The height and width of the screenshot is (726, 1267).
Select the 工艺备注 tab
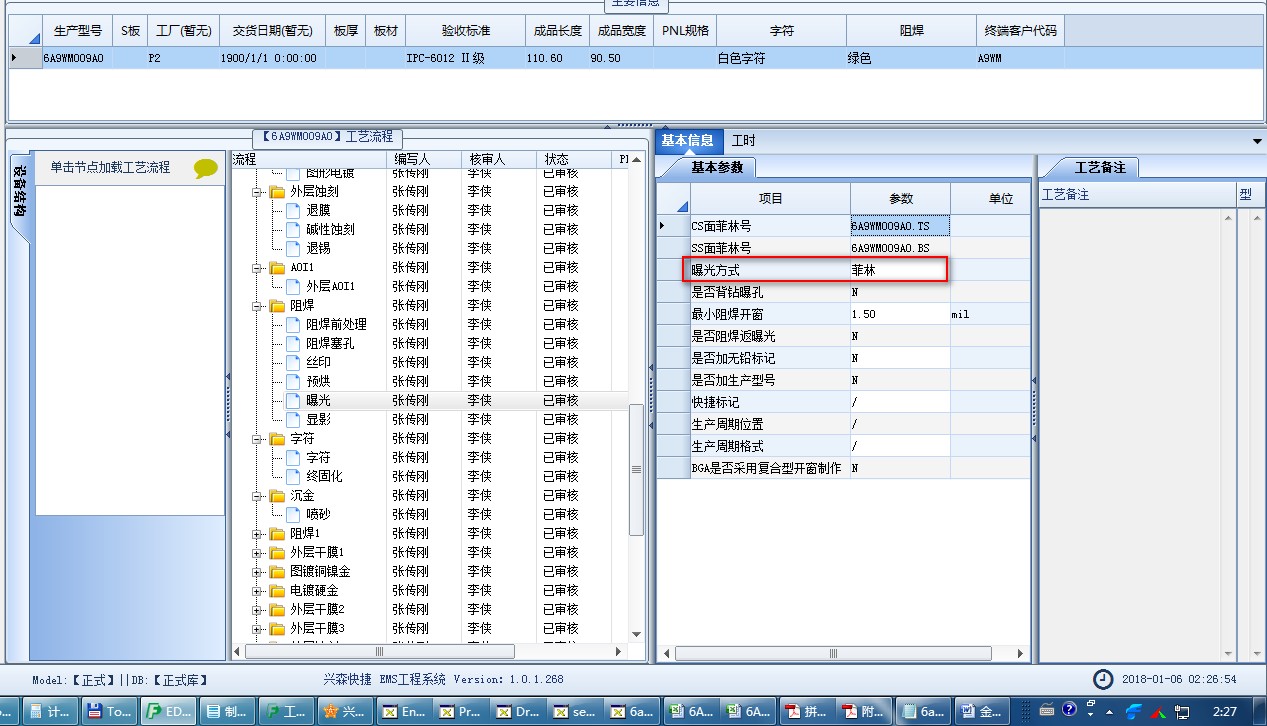tap(1100, 167)
